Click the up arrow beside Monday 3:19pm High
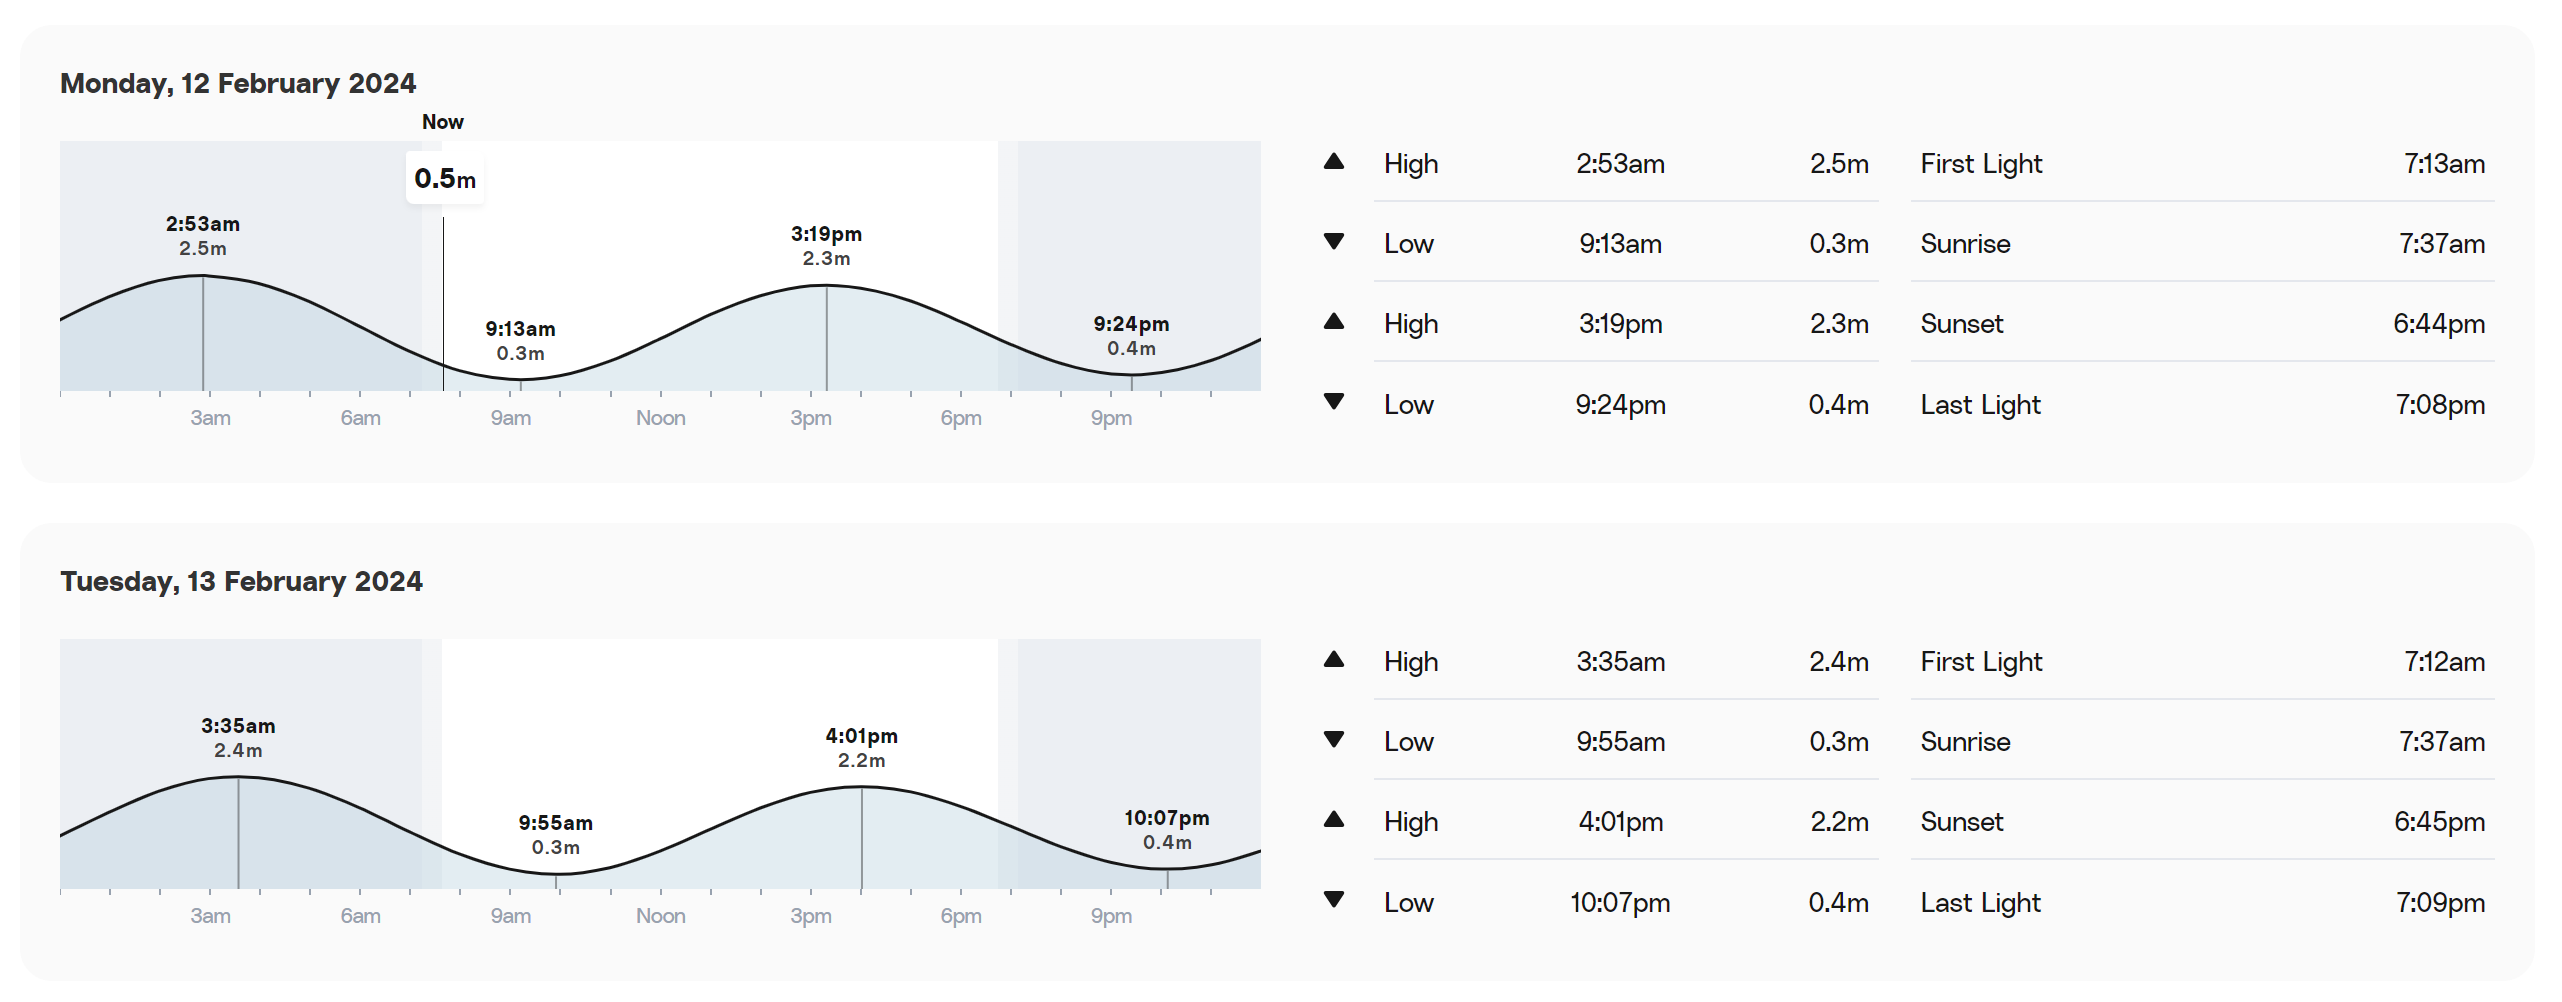This screenshot has height=1002, width=2562. click(1333, 322)
